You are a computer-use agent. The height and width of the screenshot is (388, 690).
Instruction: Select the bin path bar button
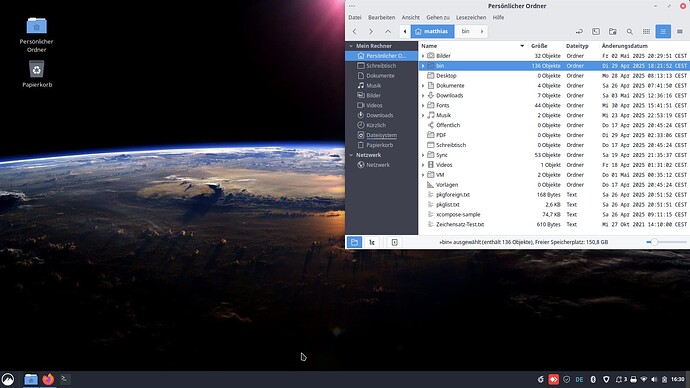(466, 31)
